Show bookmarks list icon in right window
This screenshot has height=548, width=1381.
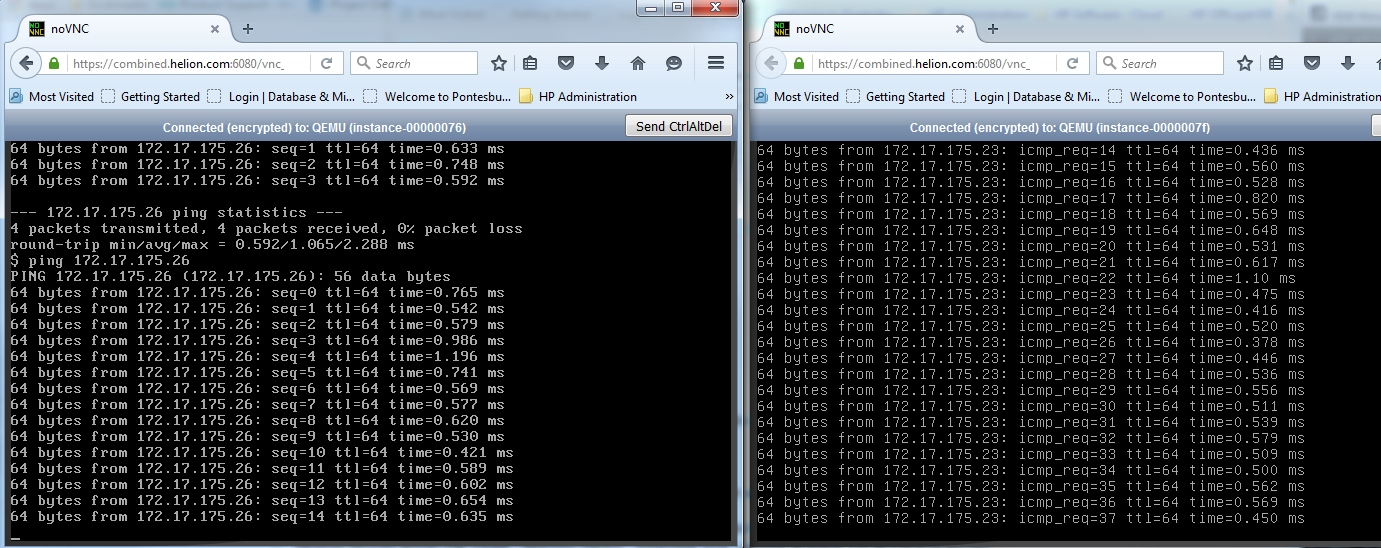(x=1277, y=63)
